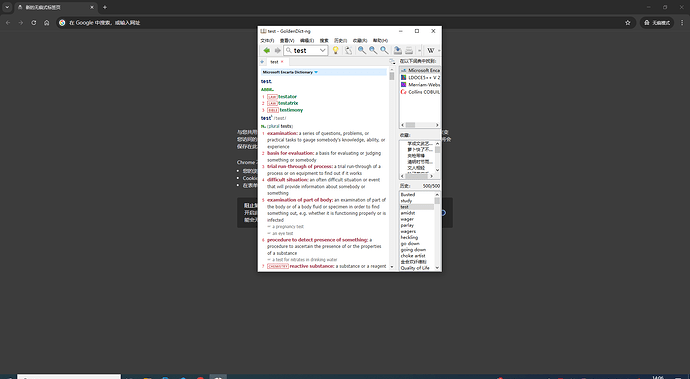Click the lightbulb scan popup icon
The image size is (690, 379).
(335, 51)
